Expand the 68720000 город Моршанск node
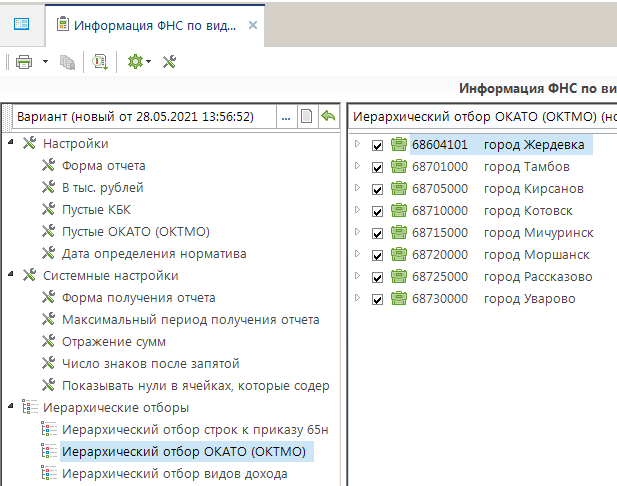Screen dimensions: 617x486 pos(357,254)
